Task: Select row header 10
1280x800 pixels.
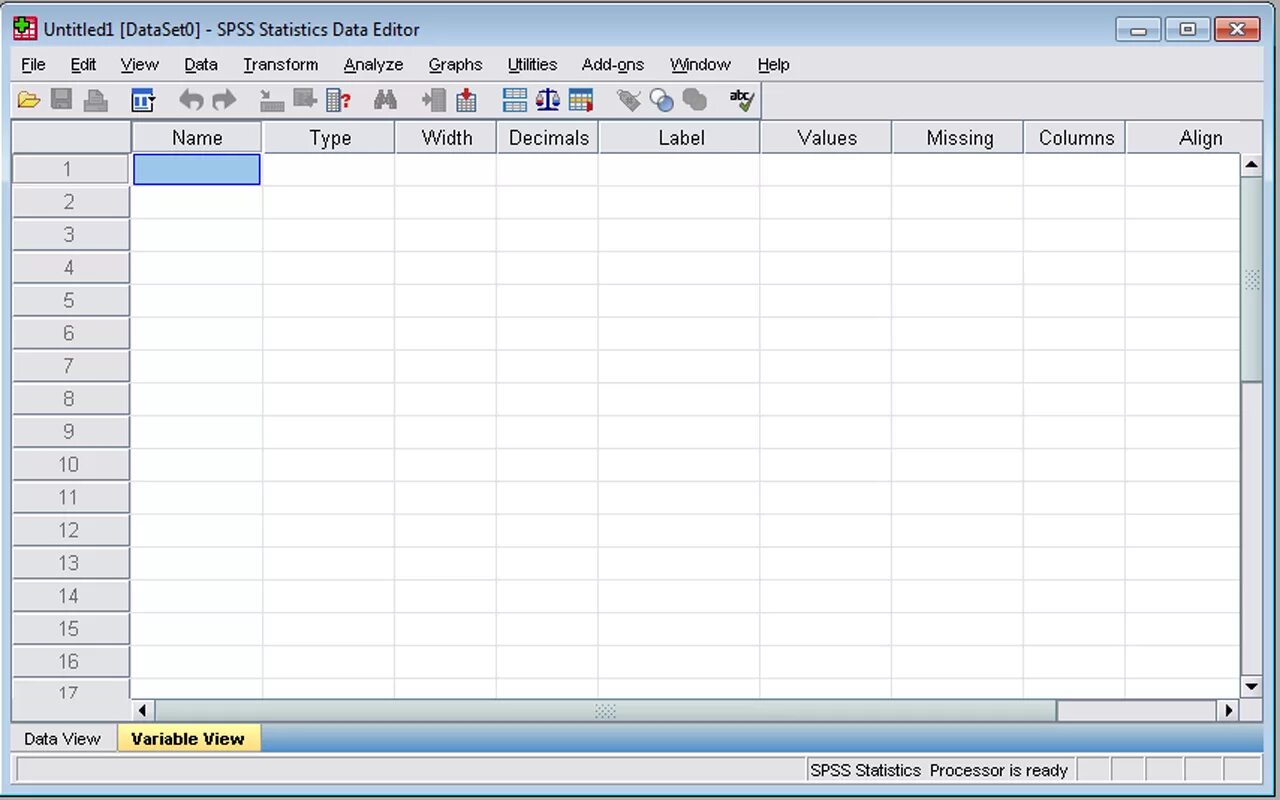Action: coord(71,464)
